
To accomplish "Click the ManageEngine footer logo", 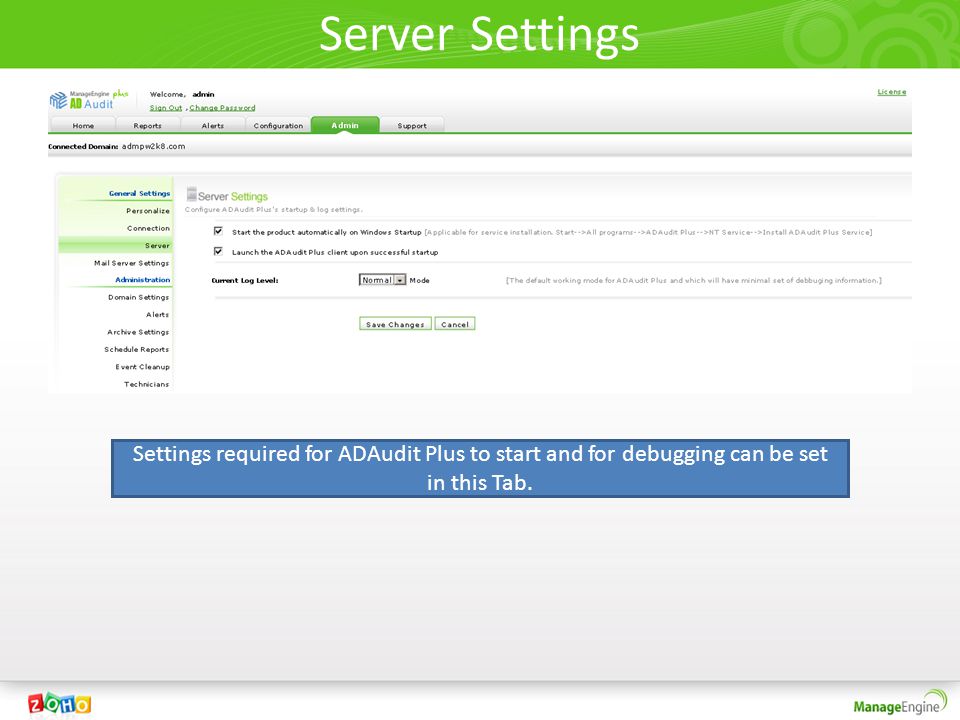I will point(900,703).
